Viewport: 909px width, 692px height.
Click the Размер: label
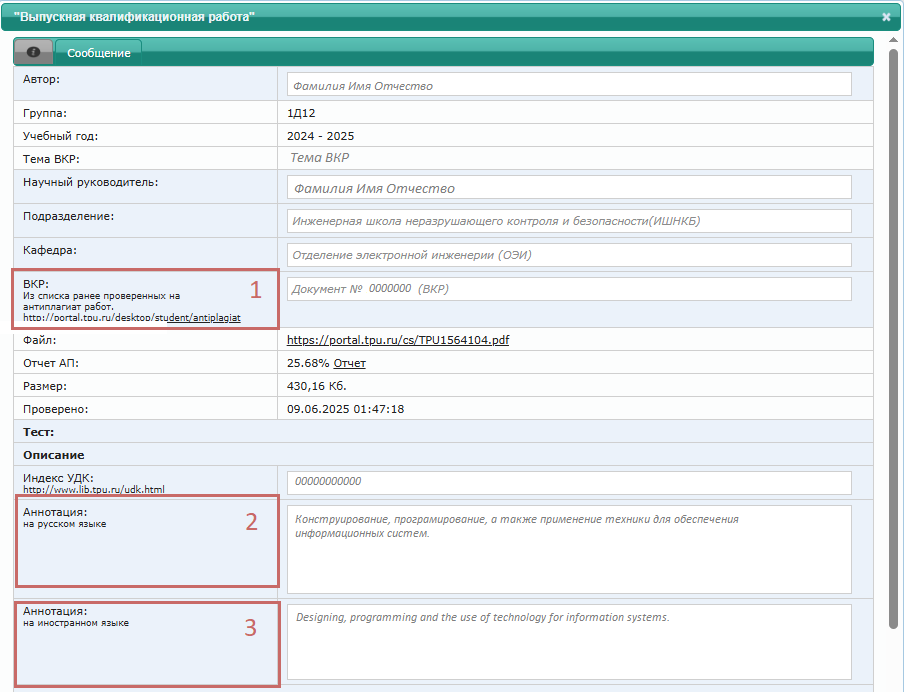coord(45,386)
